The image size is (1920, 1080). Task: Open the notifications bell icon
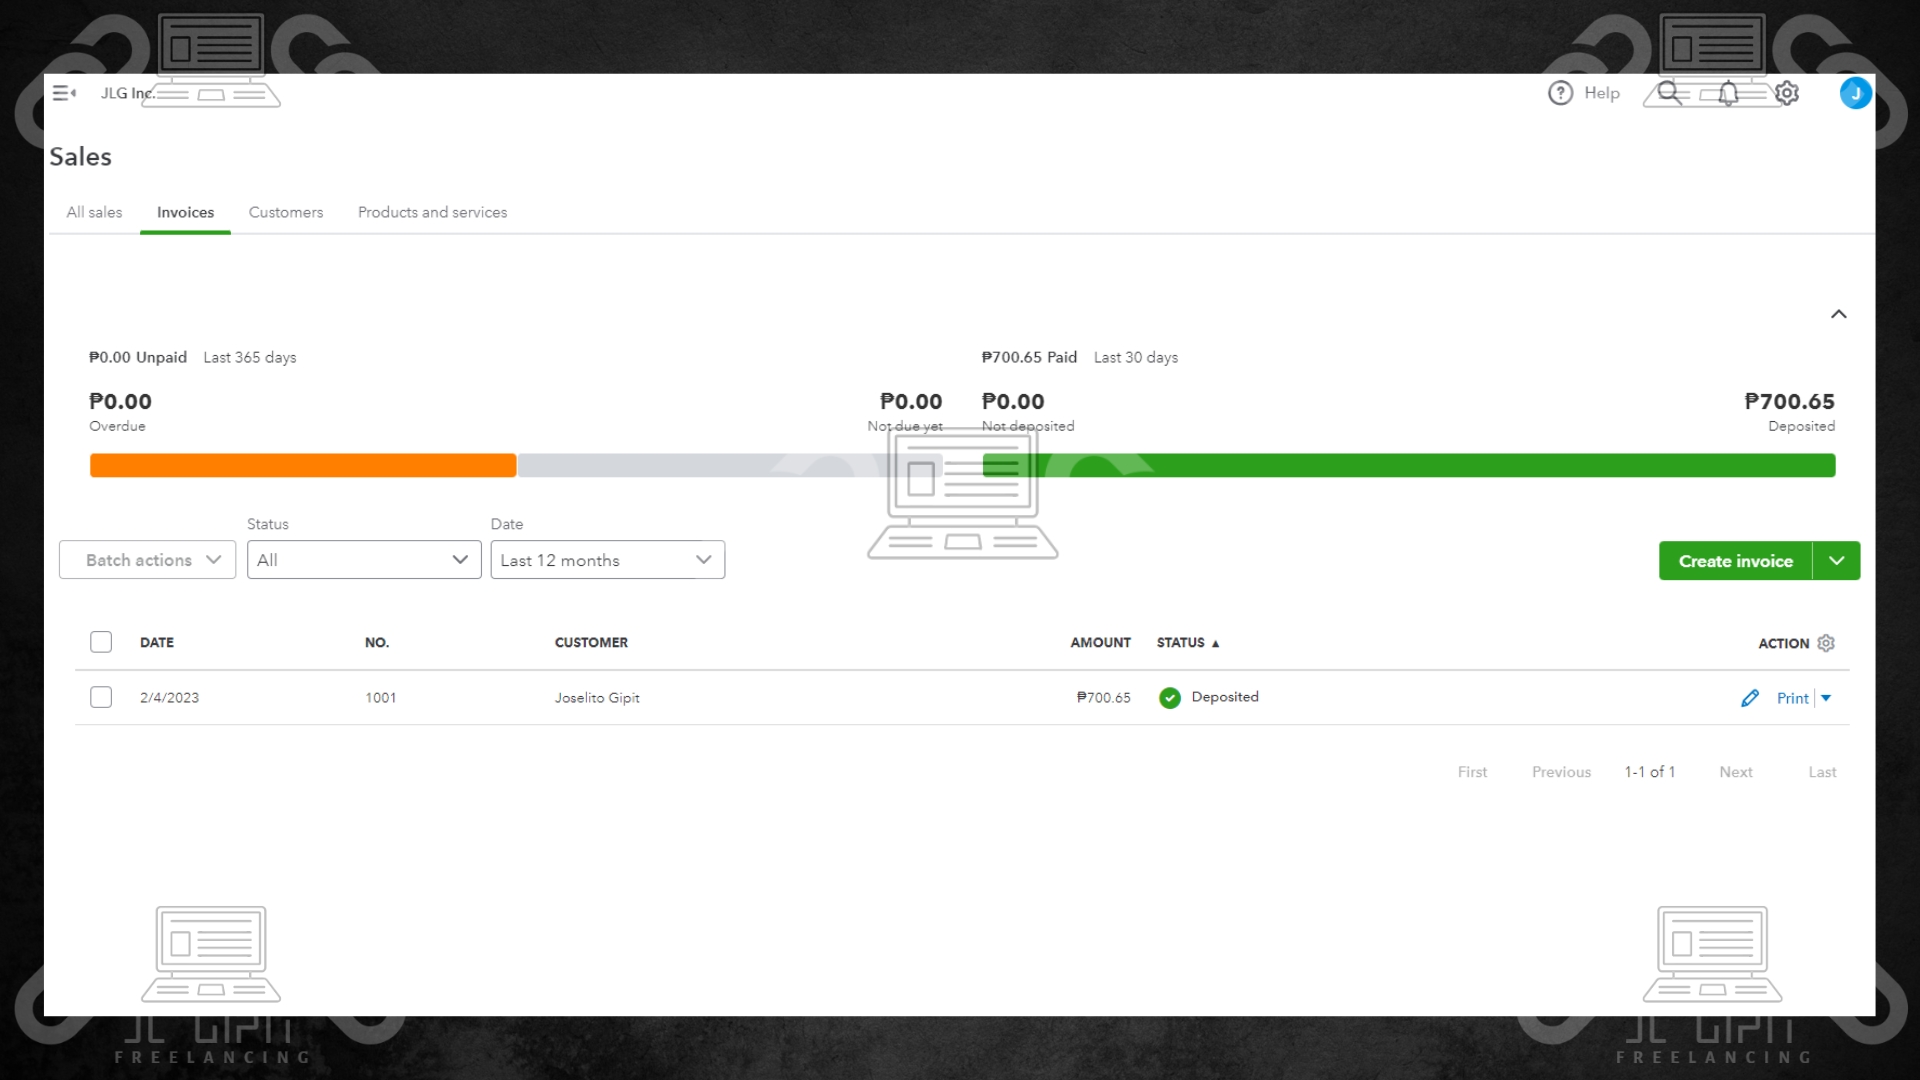tap(1728, 93)
